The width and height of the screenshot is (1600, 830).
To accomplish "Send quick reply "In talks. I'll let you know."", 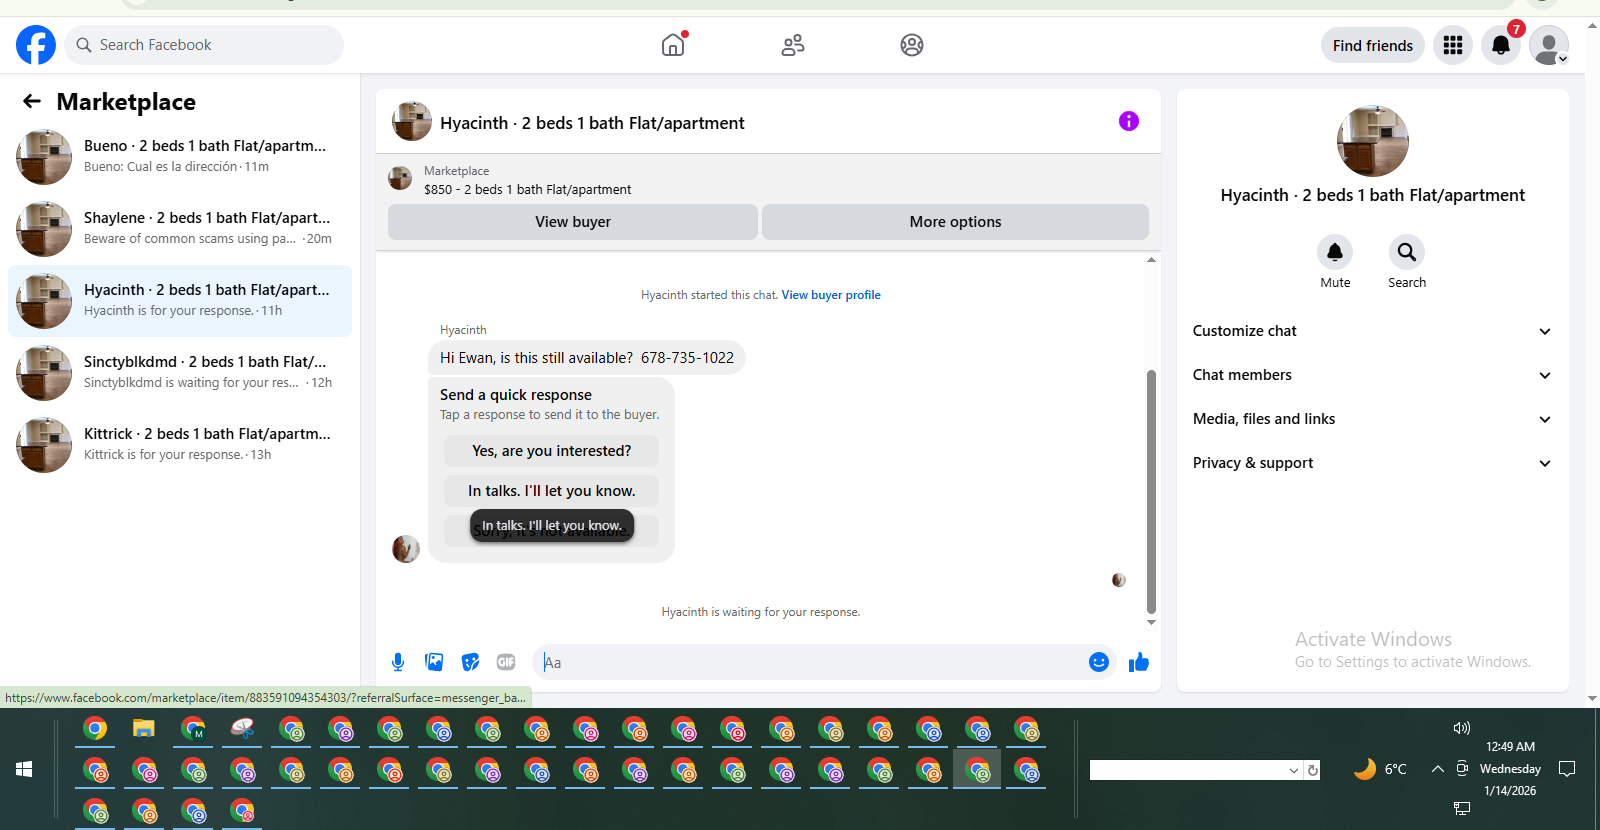I will tap(552, 491).
